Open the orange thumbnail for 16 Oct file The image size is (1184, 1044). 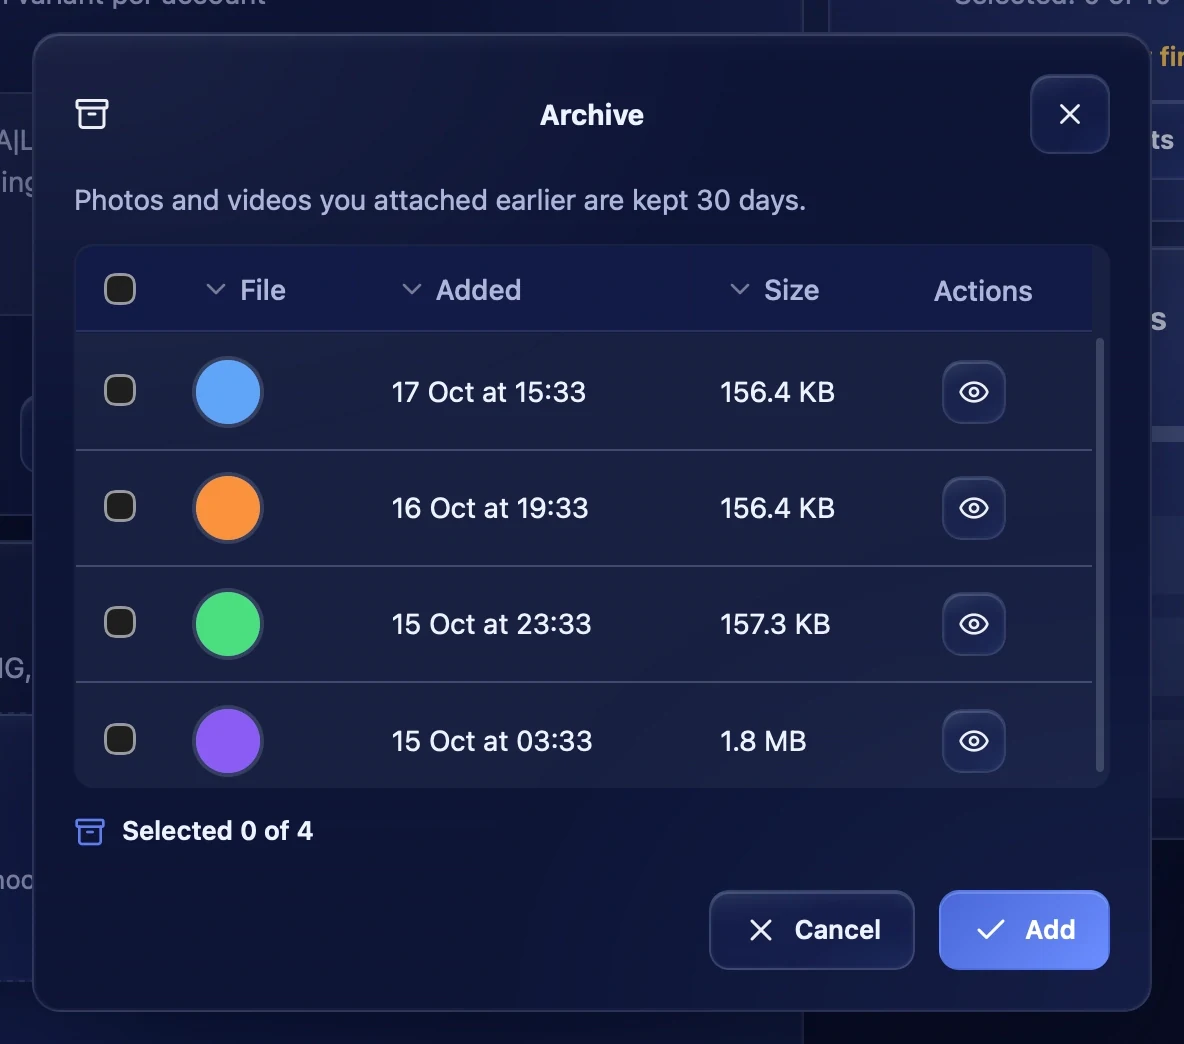click(x=228, y=508)
